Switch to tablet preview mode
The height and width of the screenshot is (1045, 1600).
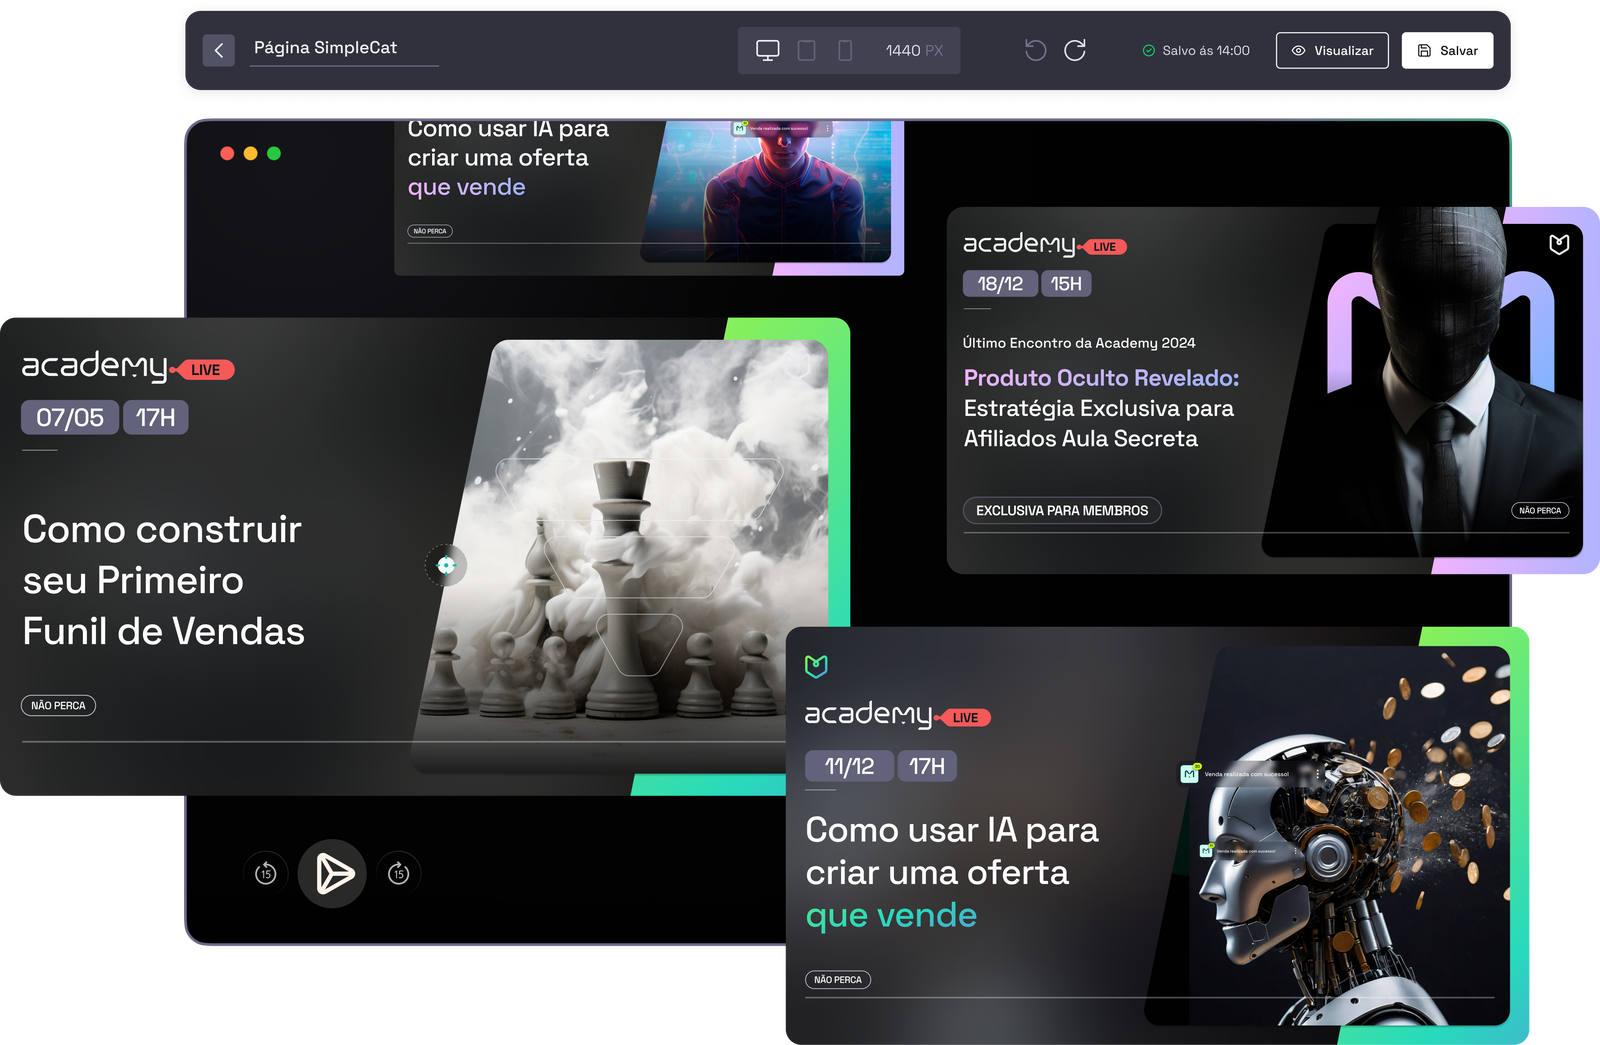[x=806, y=50]
